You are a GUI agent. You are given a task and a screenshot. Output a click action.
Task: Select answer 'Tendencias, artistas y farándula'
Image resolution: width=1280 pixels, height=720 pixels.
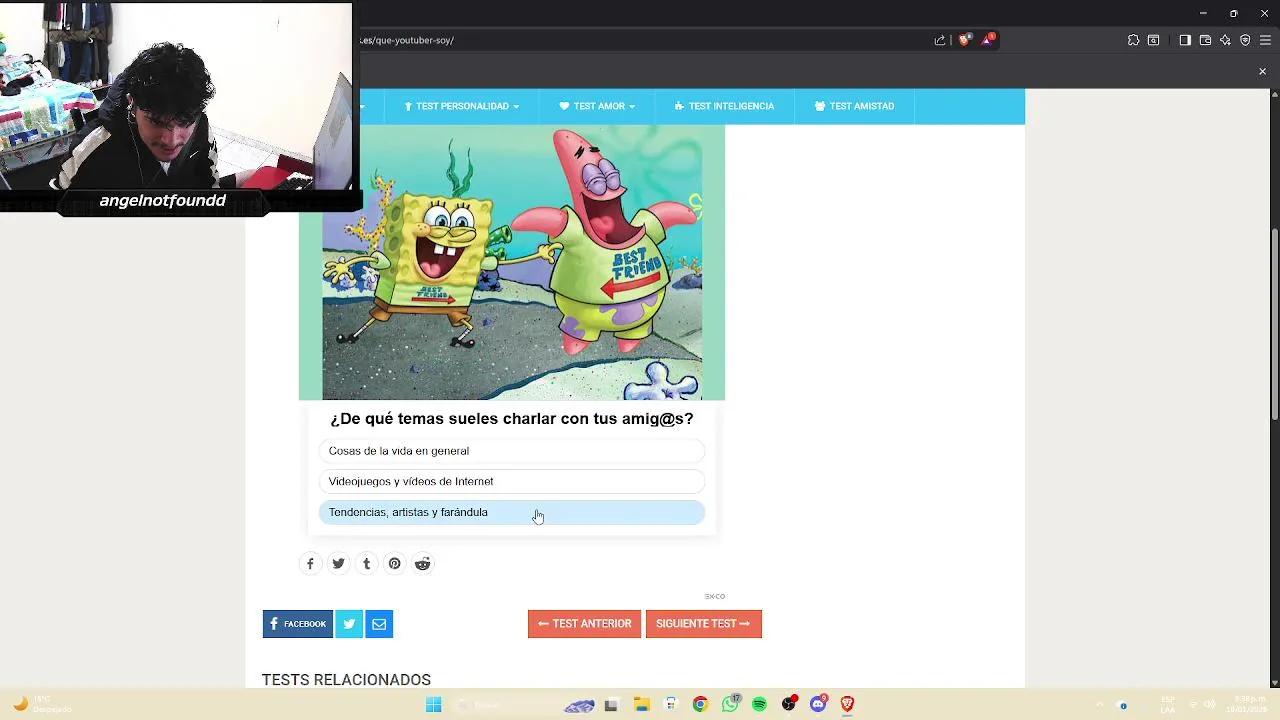click(511, 513)
